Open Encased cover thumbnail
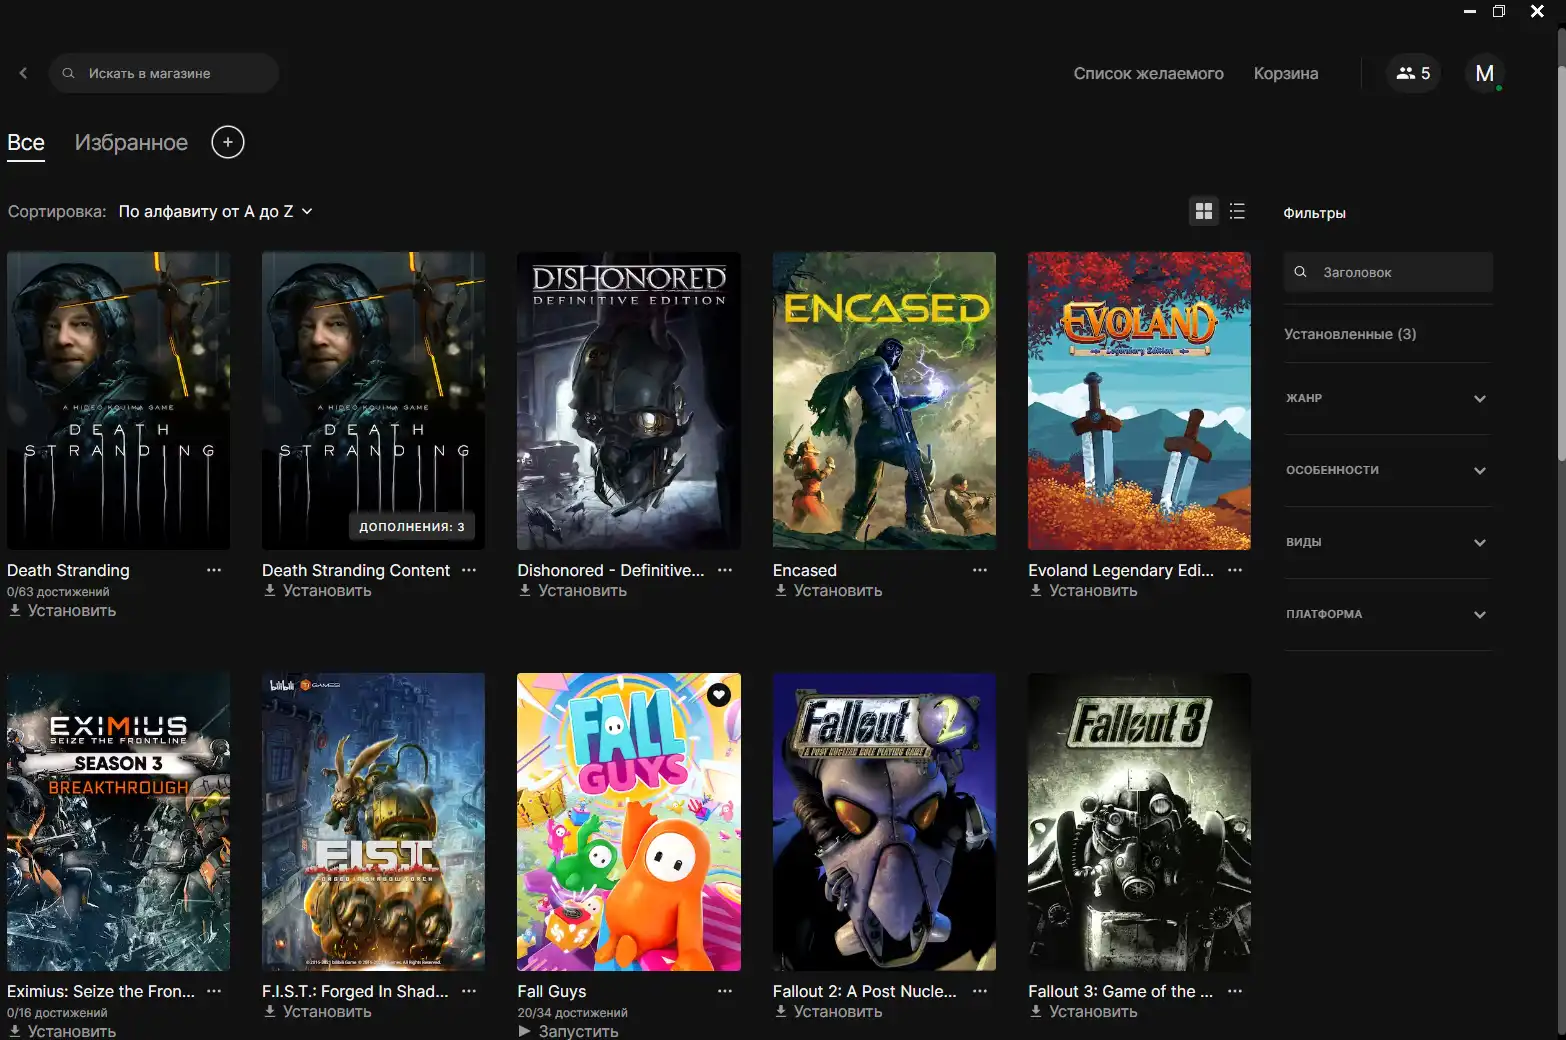The width and height of the screenshot is (1566, 1040). pyautogui.click(x=884, y=400)
